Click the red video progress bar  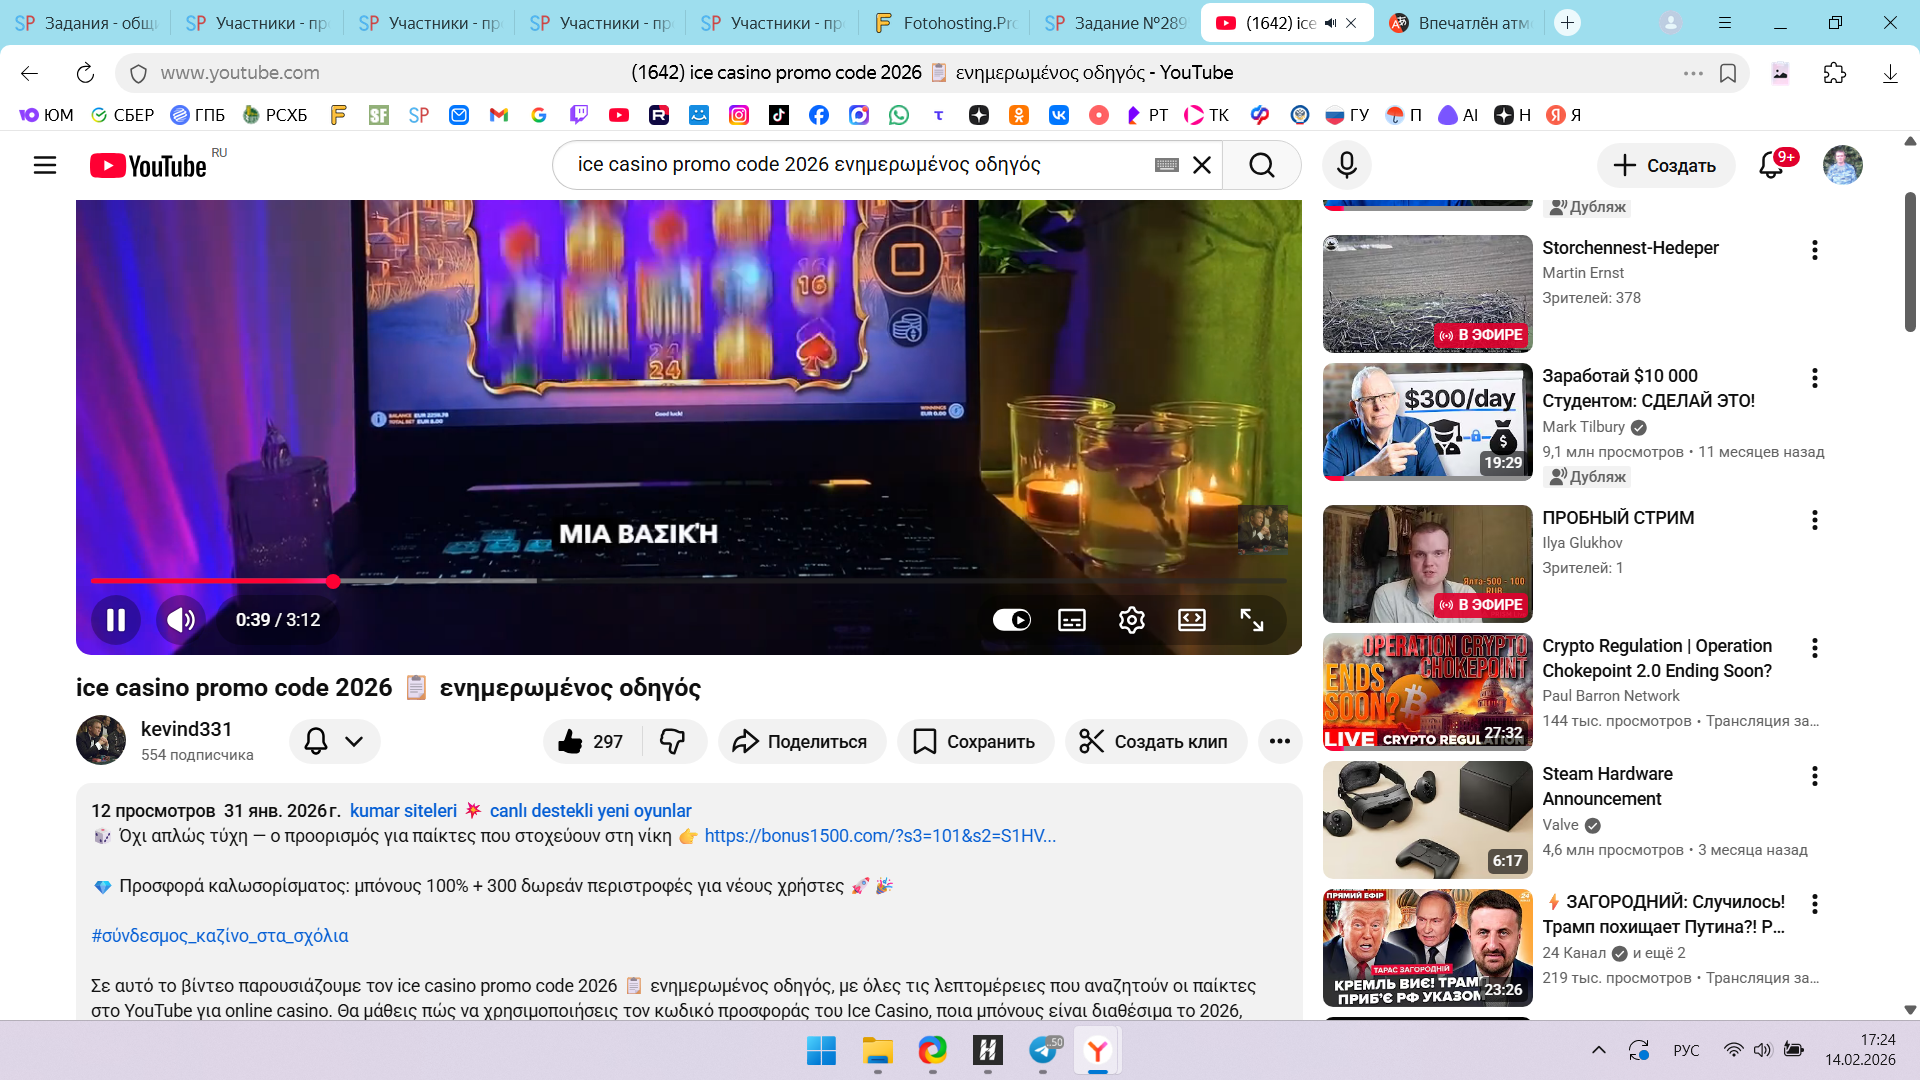210,580
